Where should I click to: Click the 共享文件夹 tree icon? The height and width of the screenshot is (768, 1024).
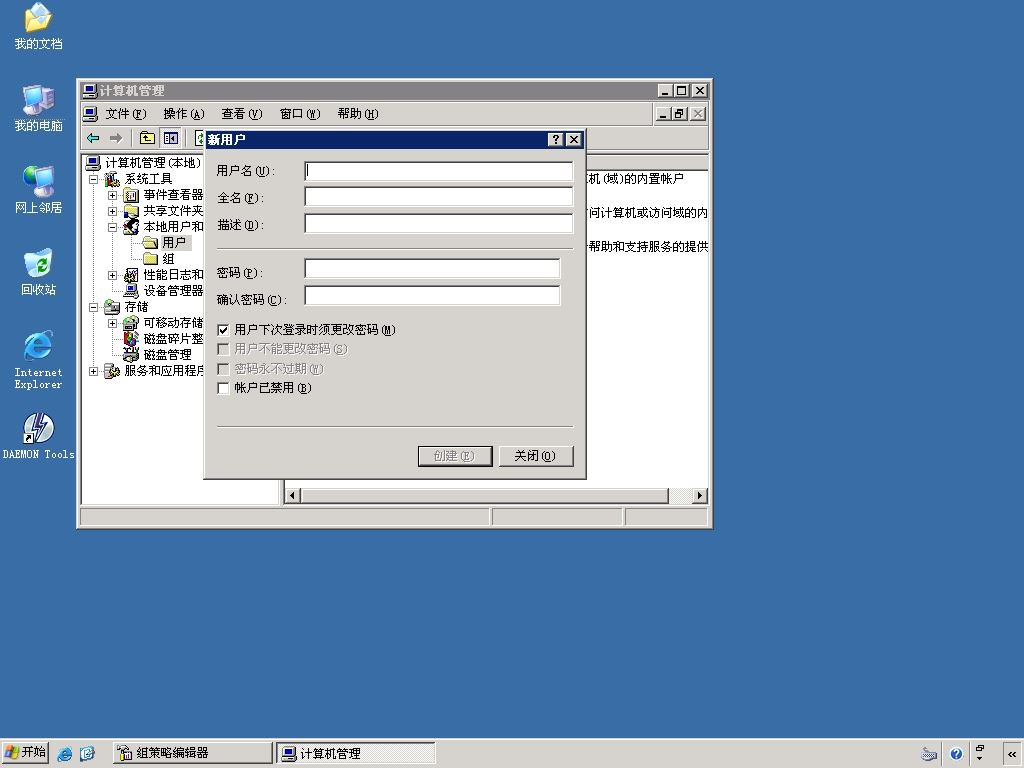click(131, 210)
